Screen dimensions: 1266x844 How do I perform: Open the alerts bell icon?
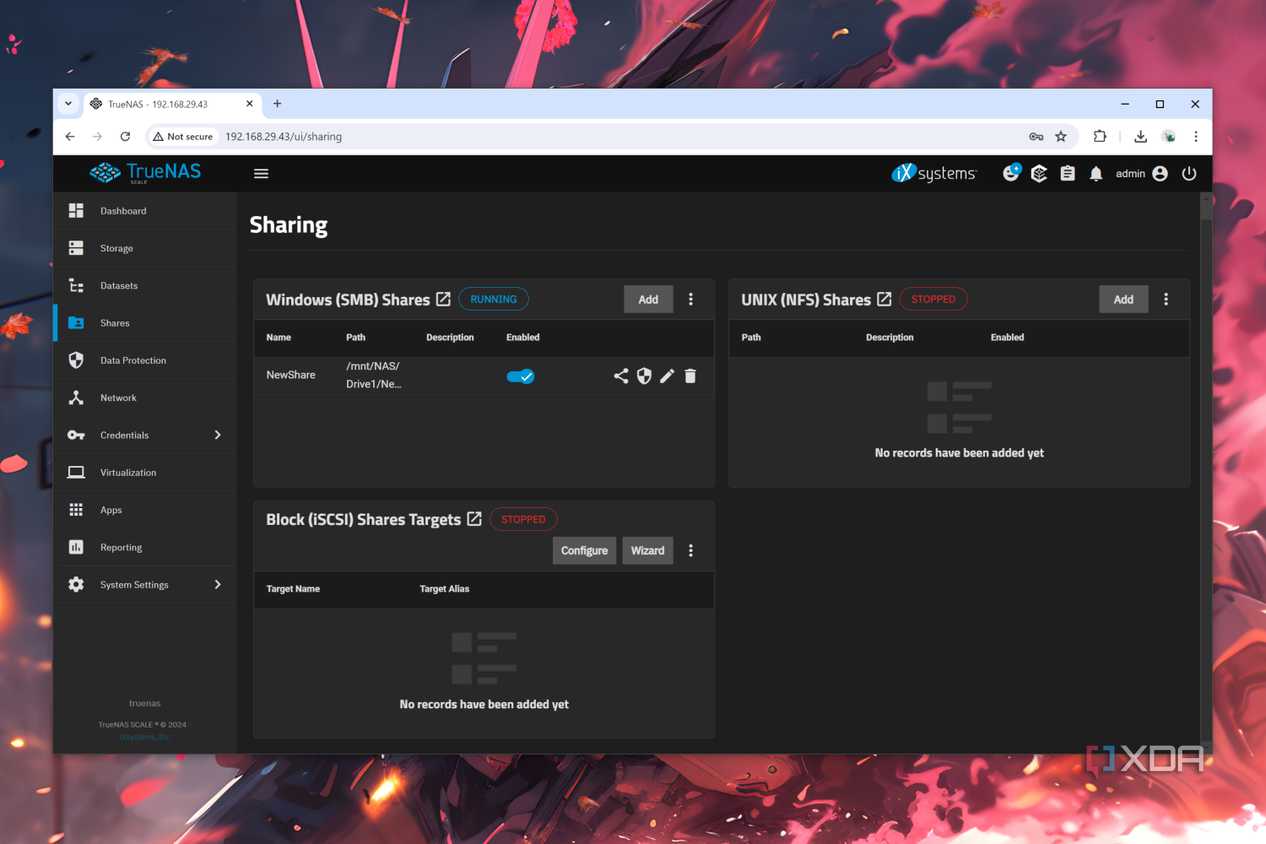[x=1096, y=174]
